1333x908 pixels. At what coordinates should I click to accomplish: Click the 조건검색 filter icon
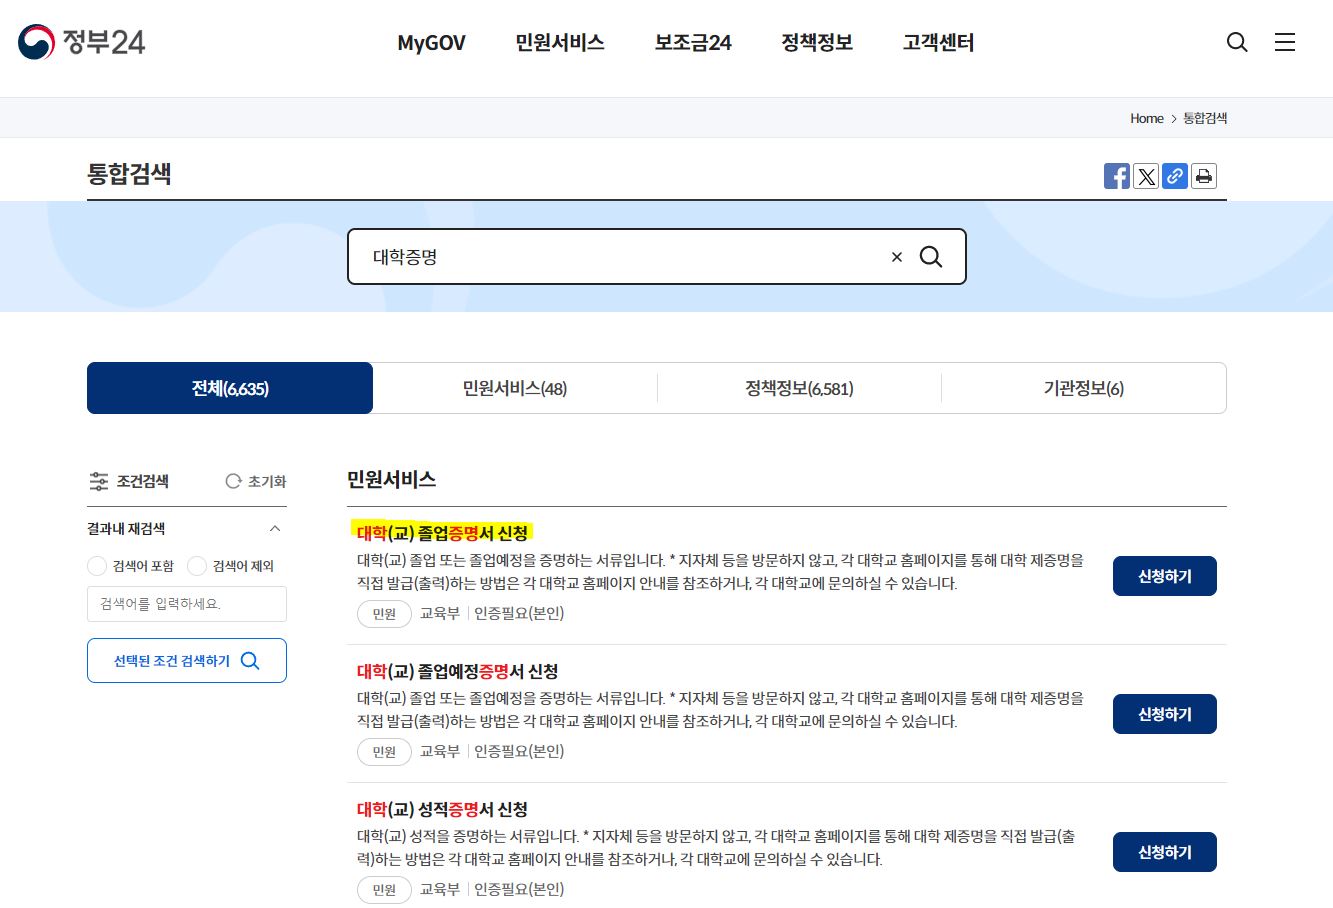[x=99, y=481]
